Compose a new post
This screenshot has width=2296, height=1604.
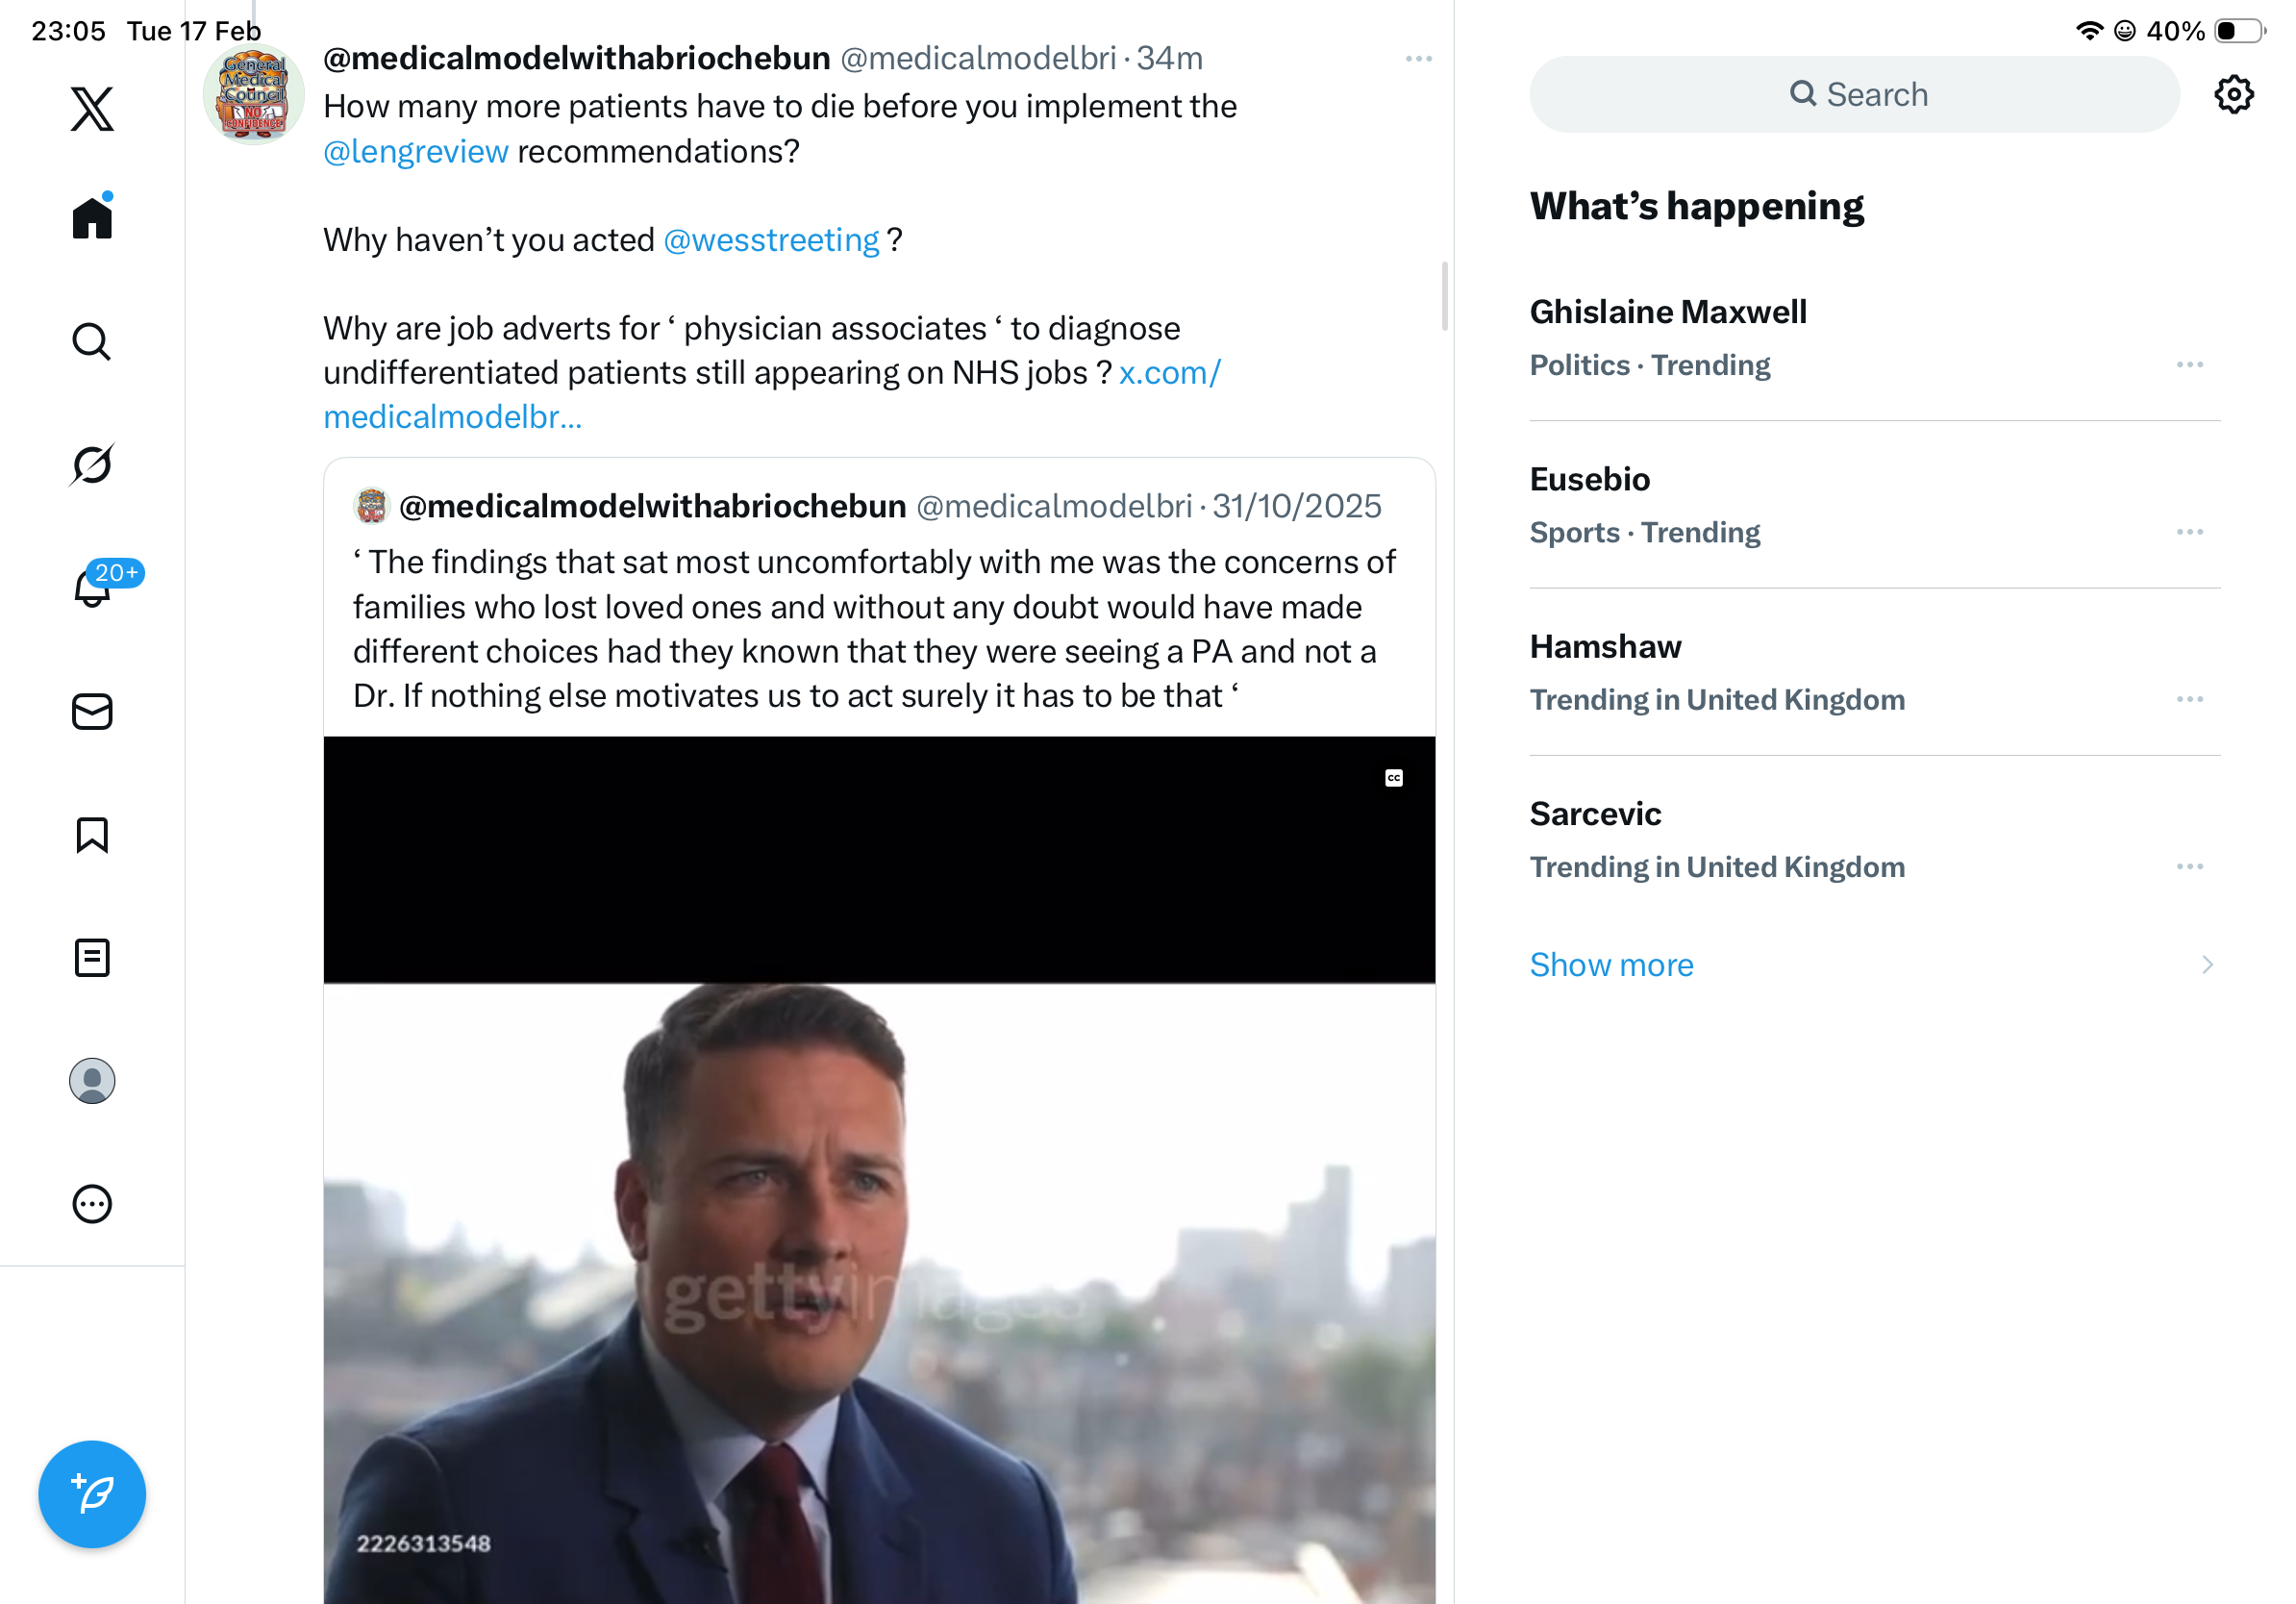(x=92, y=1494)
